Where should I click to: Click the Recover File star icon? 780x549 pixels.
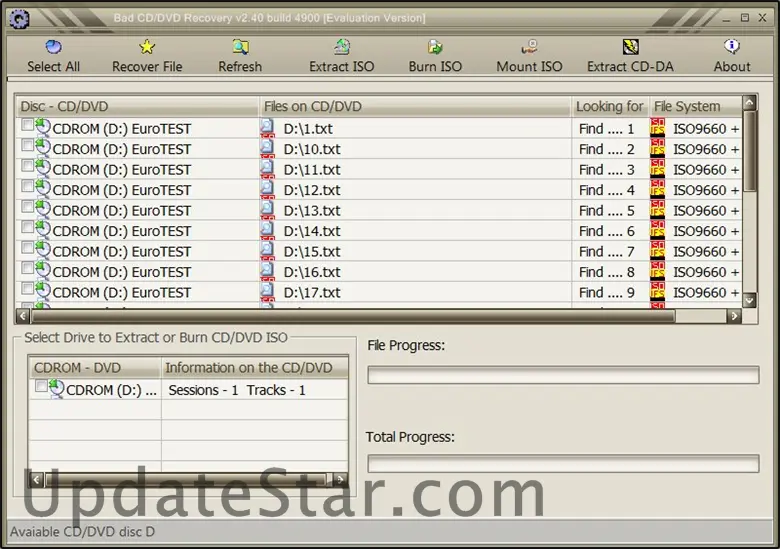(147, 47)
